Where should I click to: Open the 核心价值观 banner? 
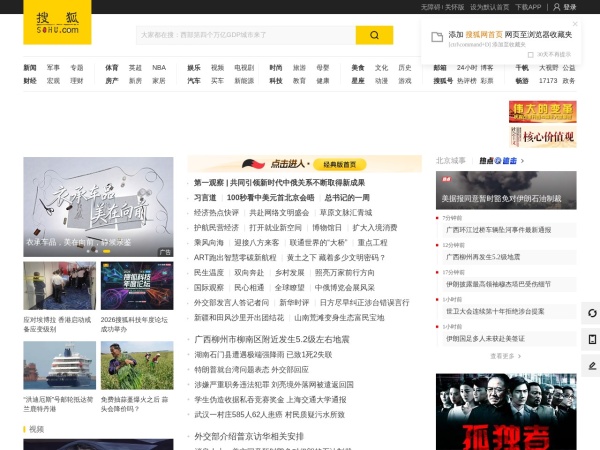[x=543, y=137]
